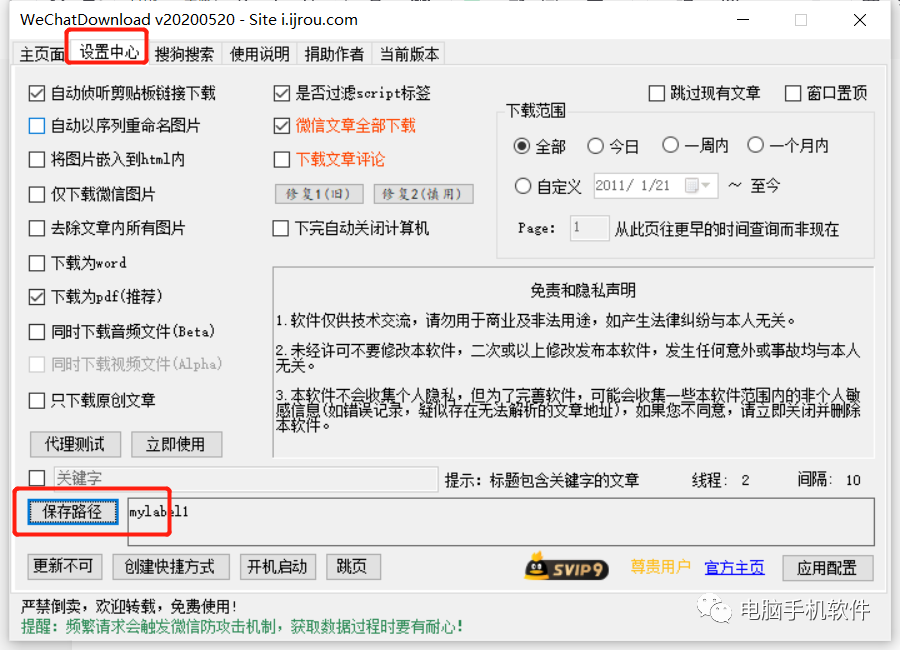Uncheck 下载为pdf(推荐) checkbox
900x650 pixels.
point(37,296)
